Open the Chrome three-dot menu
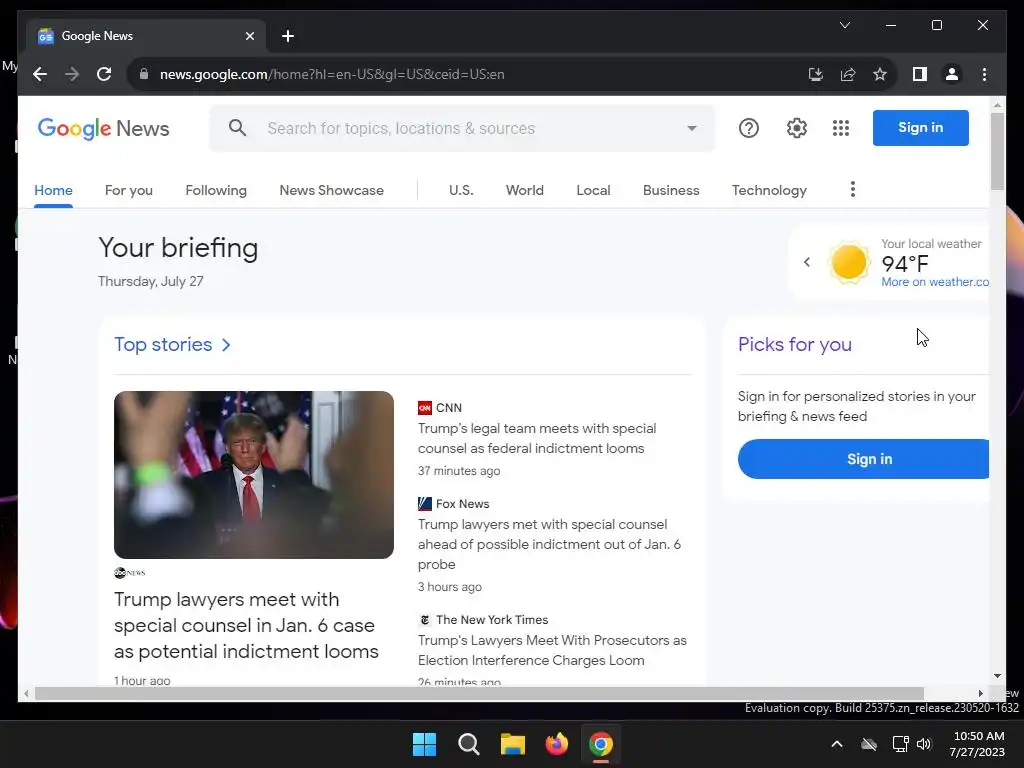The image size is (1024, 768). [984, 74]
